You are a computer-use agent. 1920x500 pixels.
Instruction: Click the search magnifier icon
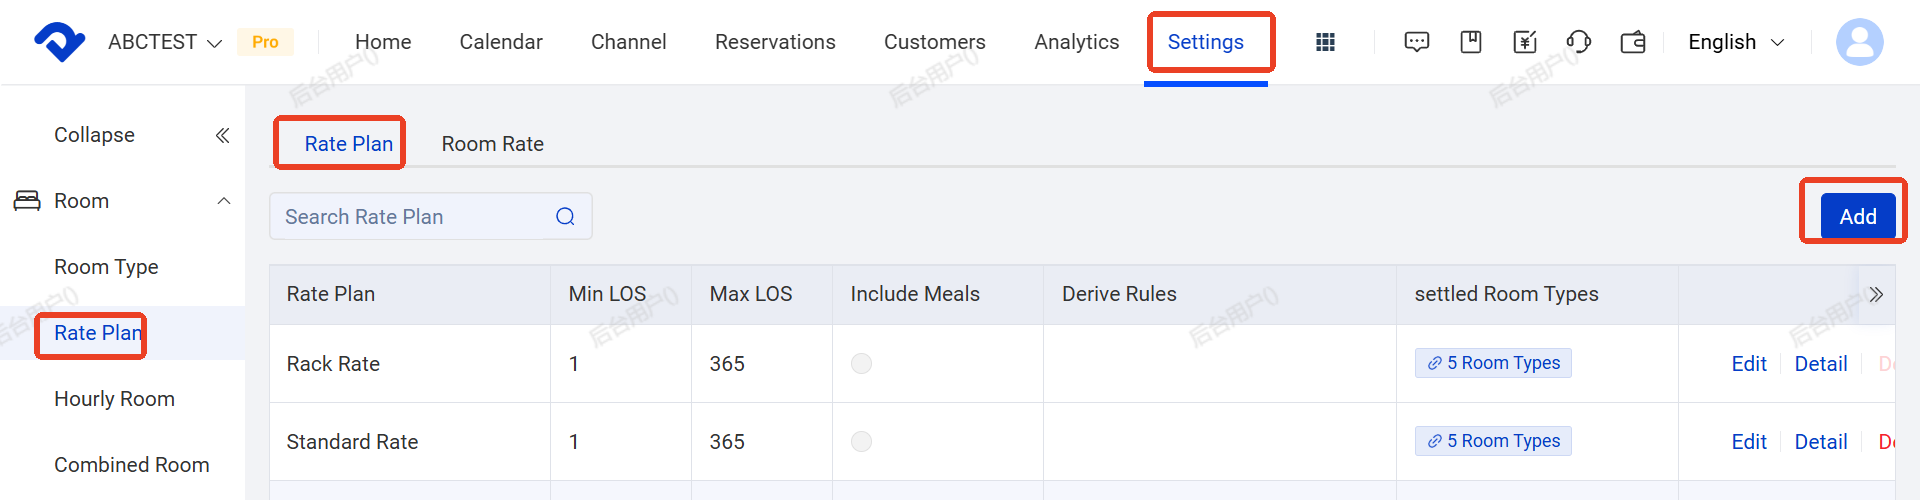(x=565, y=216)
